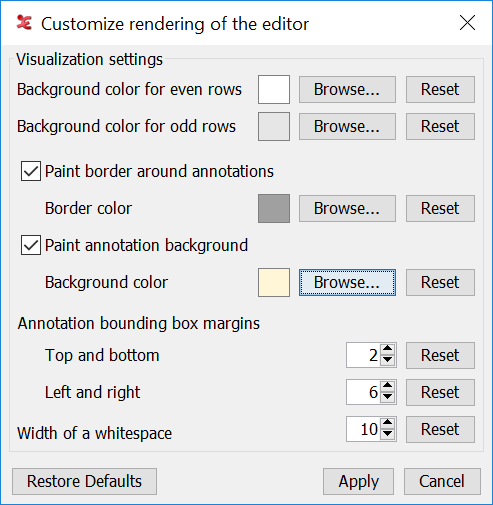Cancel the rendering customization dialog
Screen dimensions: 493x505
pyautogui.click(x=442, y=482)
